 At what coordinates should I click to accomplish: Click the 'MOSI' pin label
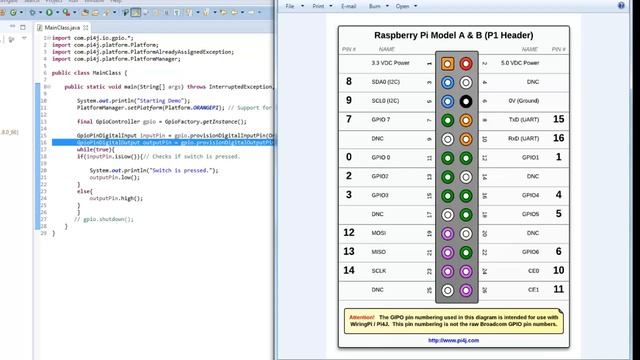pos(378,233)
